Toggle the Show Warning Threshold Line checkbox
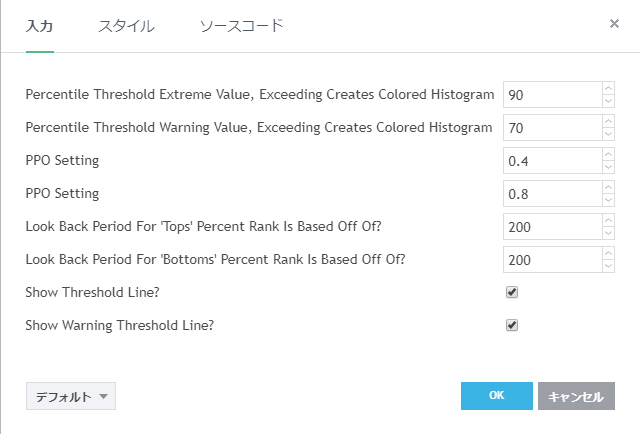Image resolution: width=640 pixels, height=434 pixels. click(x=512, y=325)
